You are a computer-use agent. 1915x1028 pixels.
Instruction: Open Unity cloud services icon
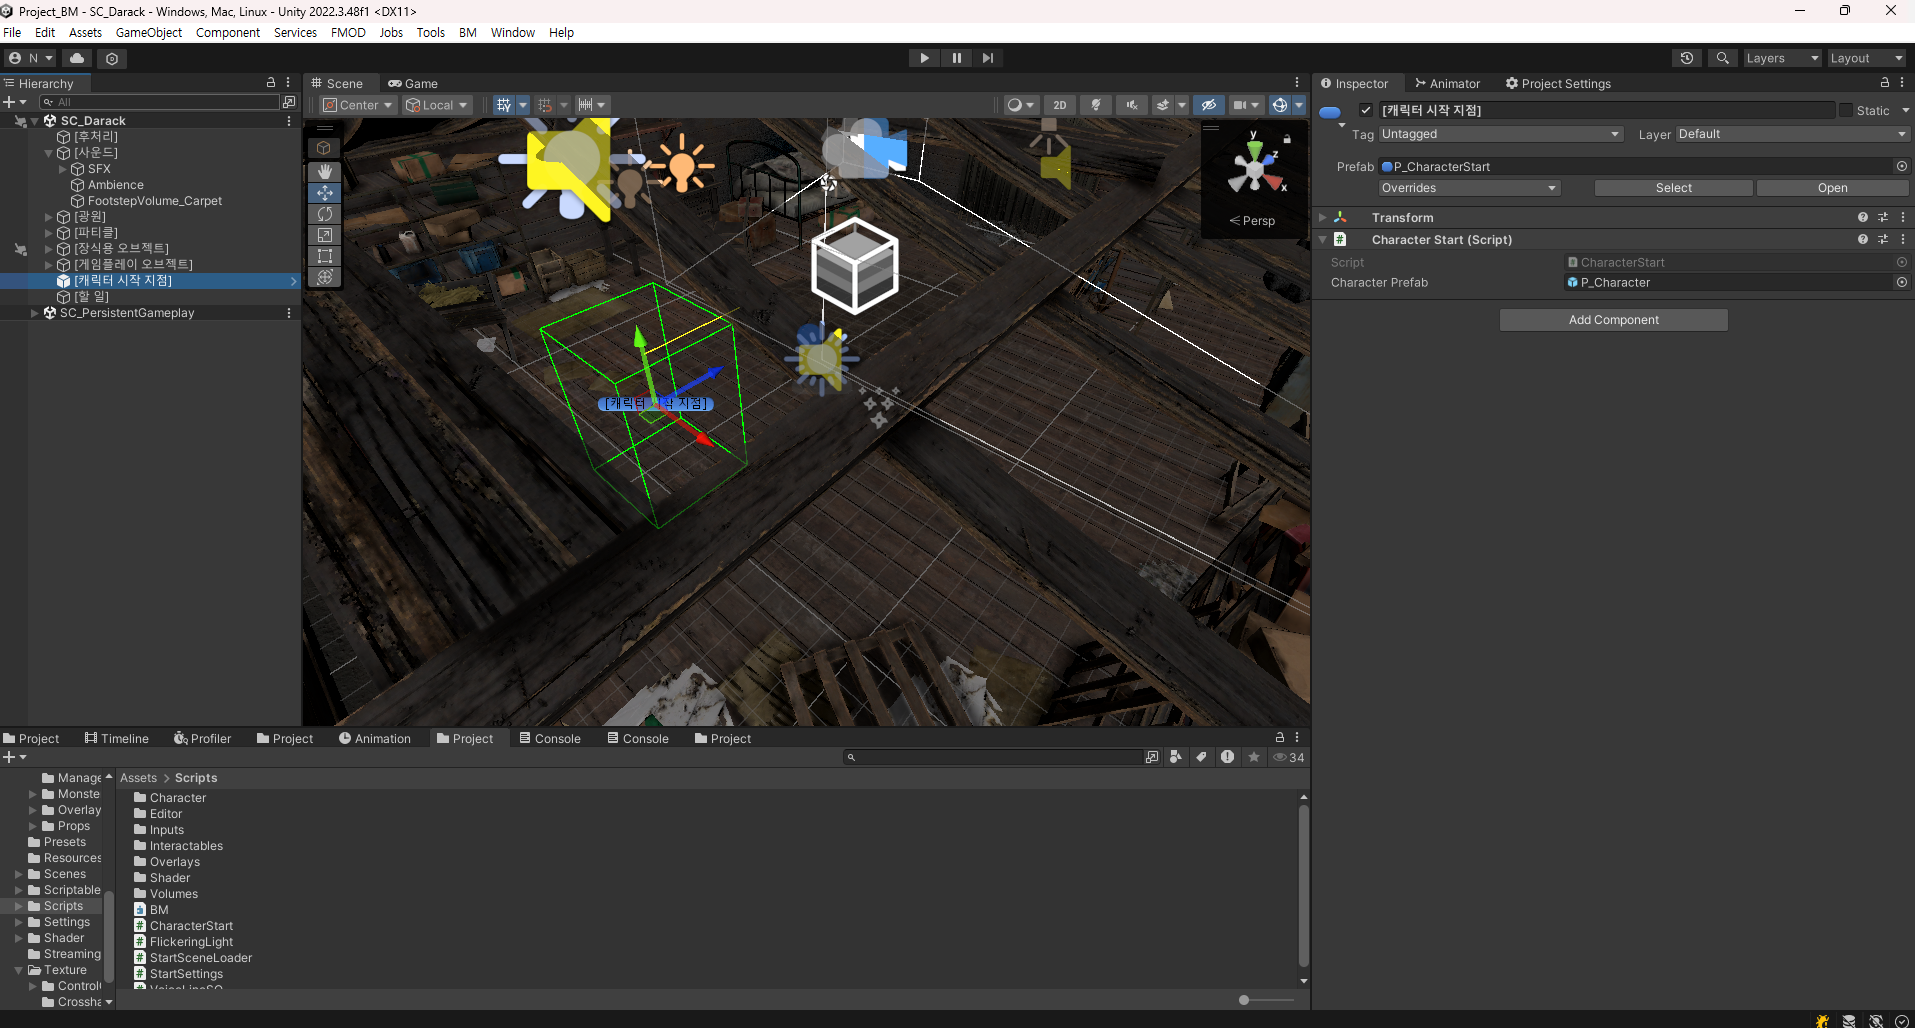77,58
